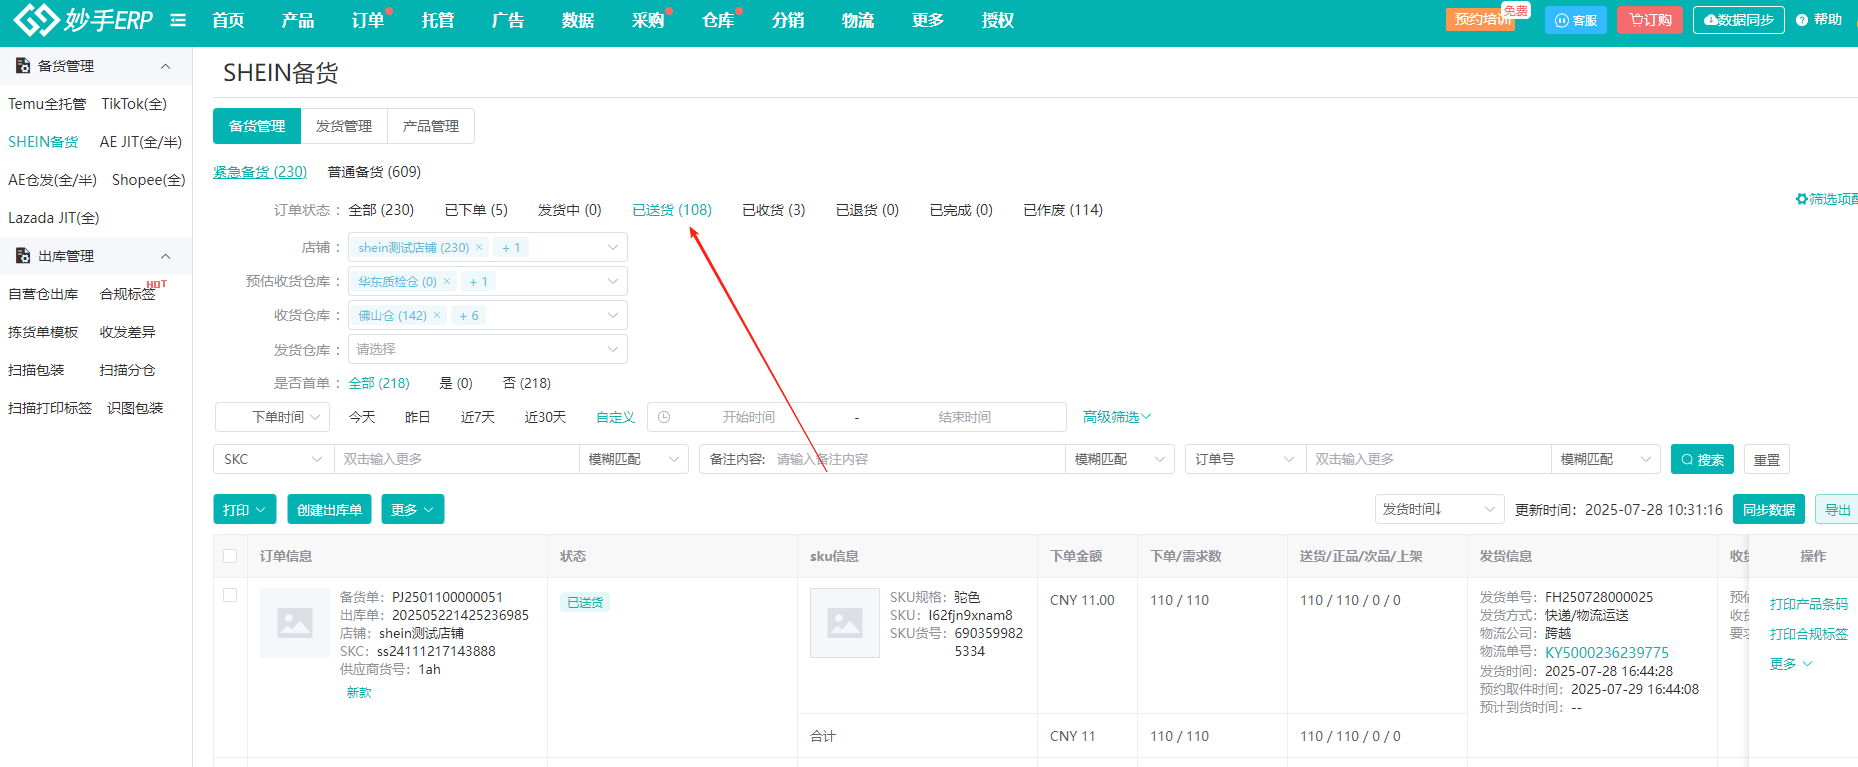Click 打印产品条码 action link
The image size is (1858, 767).
pos(1808,604)
